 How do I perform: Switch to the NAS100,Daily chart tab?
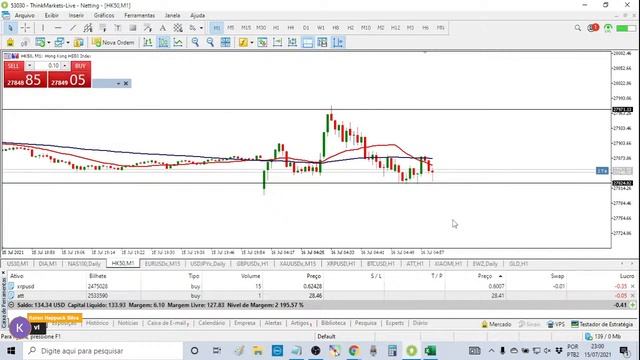84,264
